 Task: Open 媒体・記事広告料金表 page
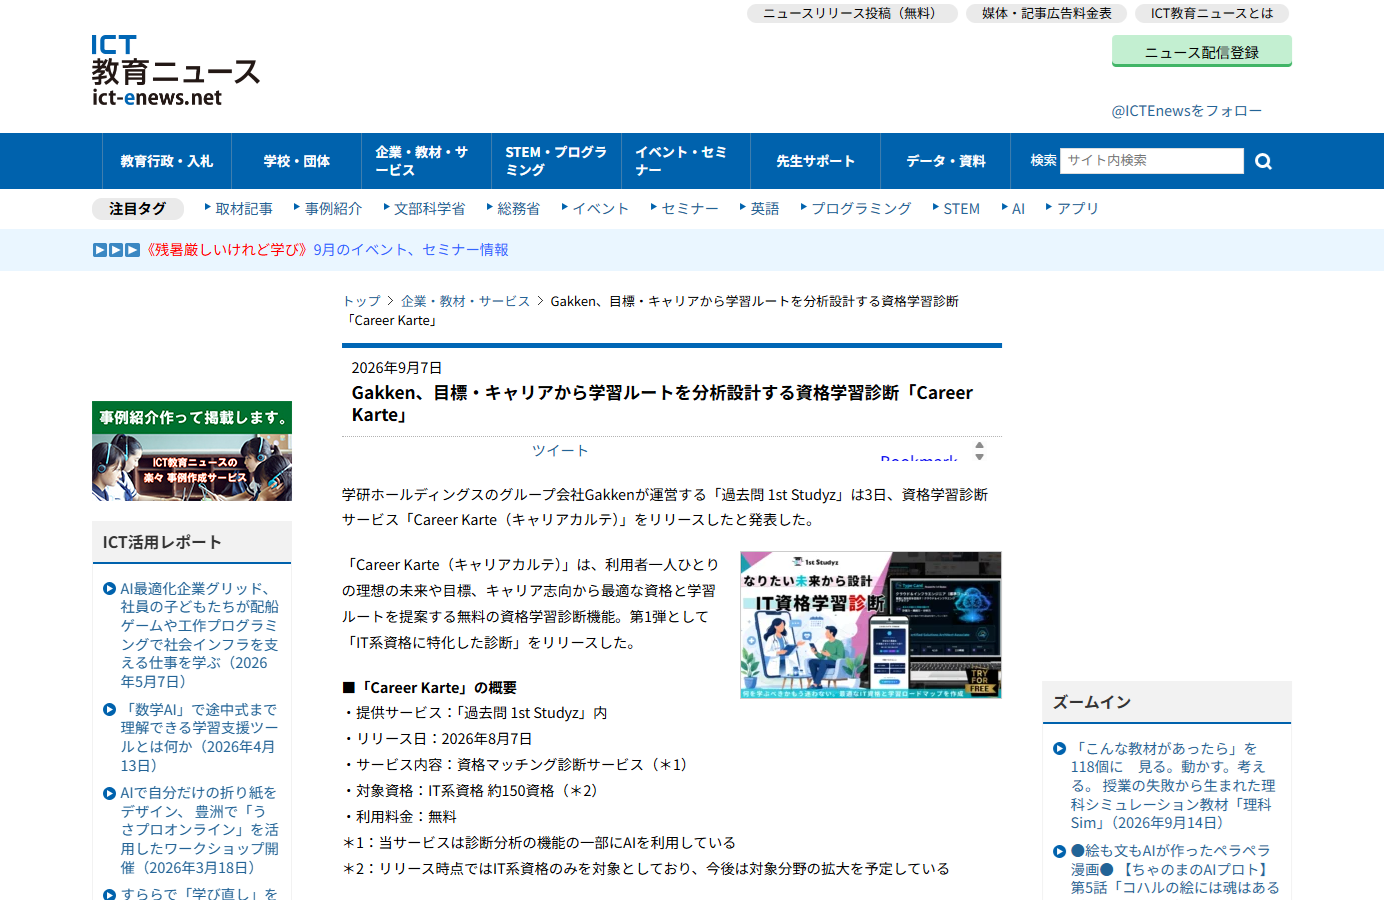[x=1046, y=13]
